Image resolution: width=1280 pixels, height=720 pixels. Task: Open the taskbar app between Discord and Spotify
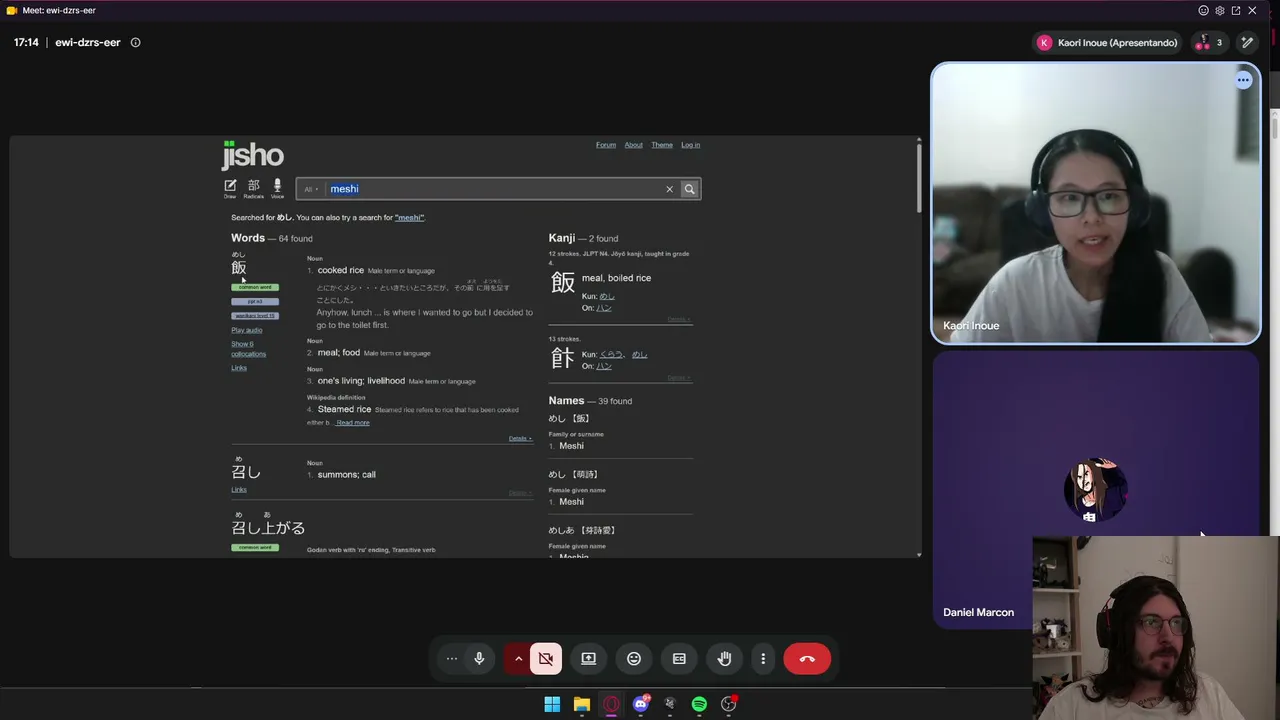[670, 704]
